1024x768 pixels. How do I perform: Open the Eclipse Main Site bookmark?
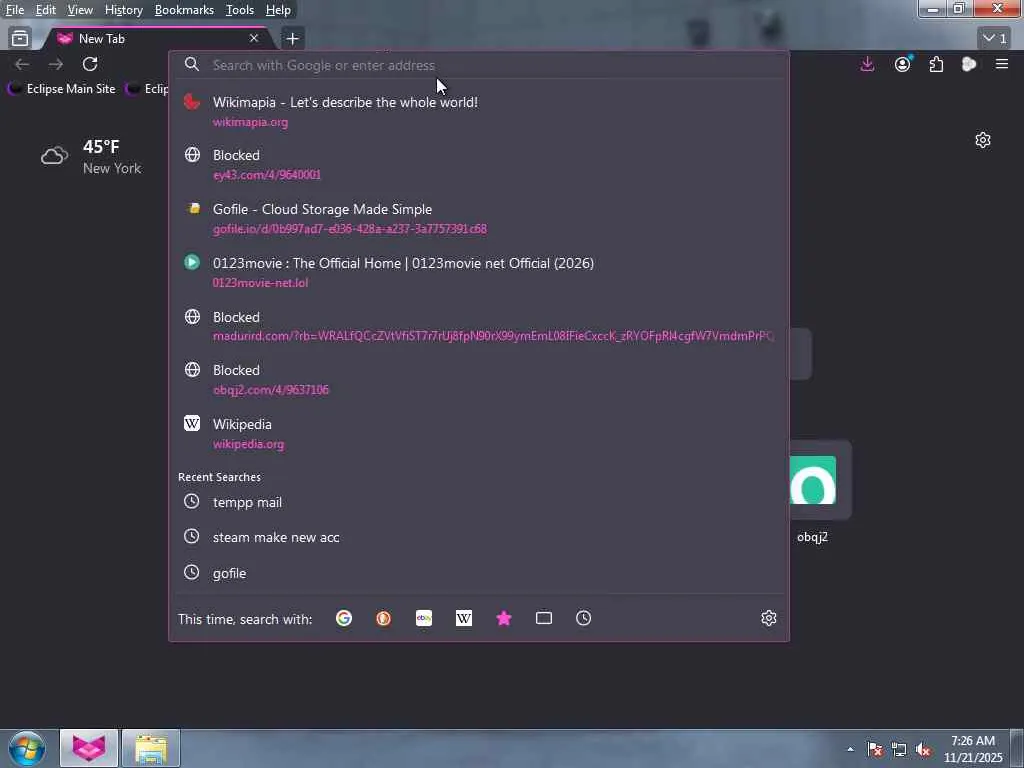click(x=62, y=89)
